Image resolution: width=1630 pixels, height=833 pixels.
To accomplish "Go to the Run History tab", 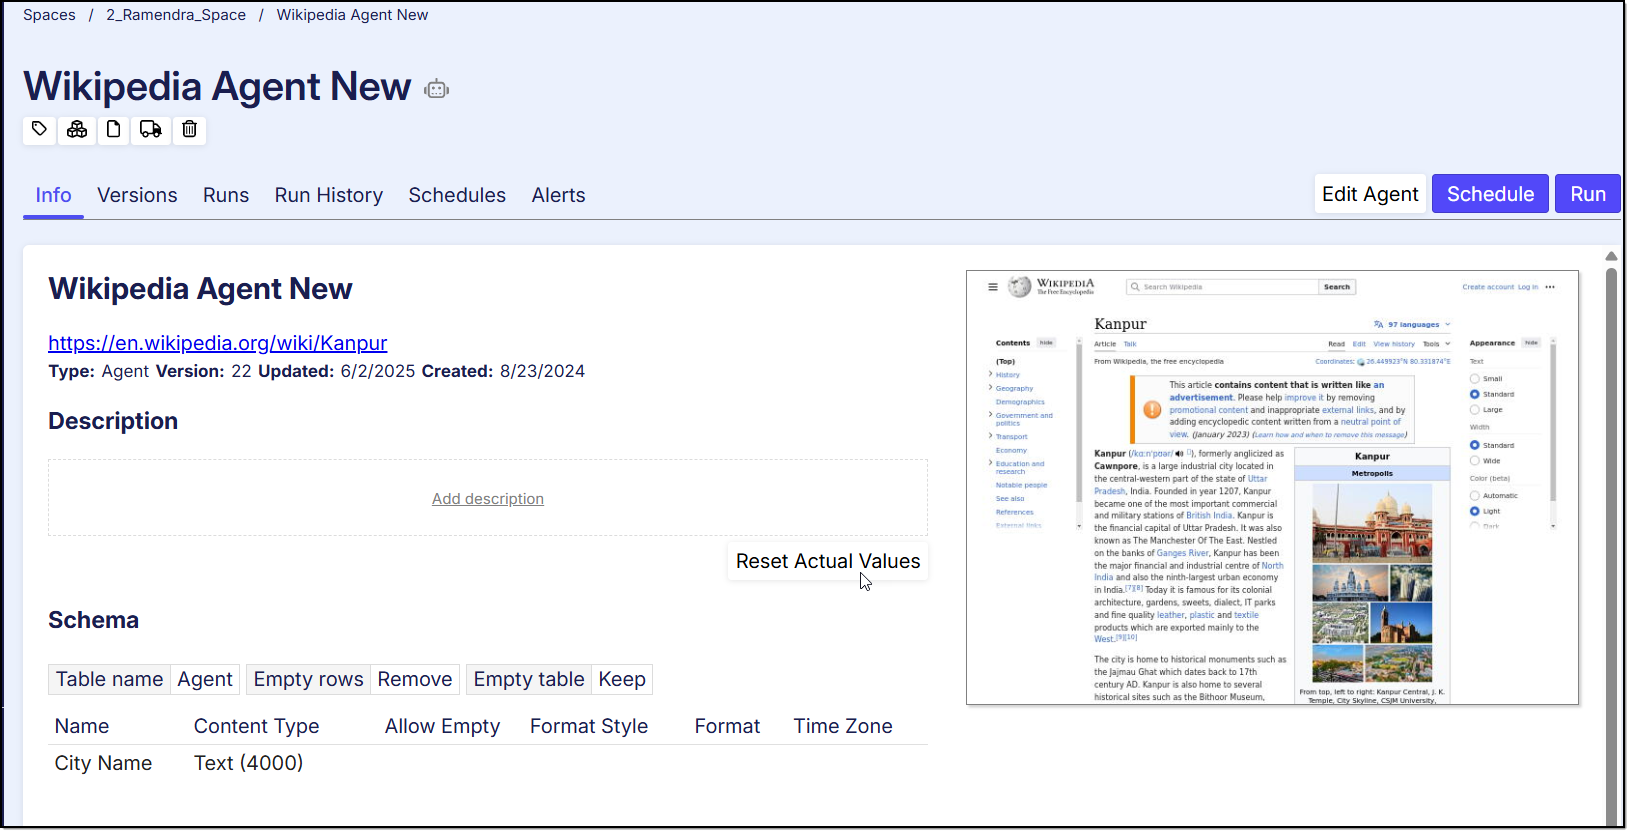I will pyautogui.click(x=328, y=195).
